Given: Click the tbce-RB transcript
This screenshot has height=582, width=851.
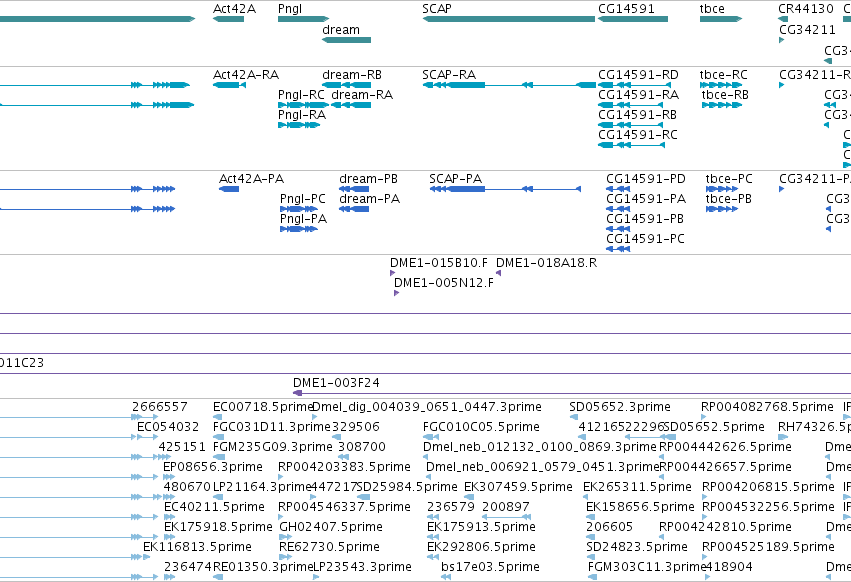Looking at the screenshot, I should [721, 105].
